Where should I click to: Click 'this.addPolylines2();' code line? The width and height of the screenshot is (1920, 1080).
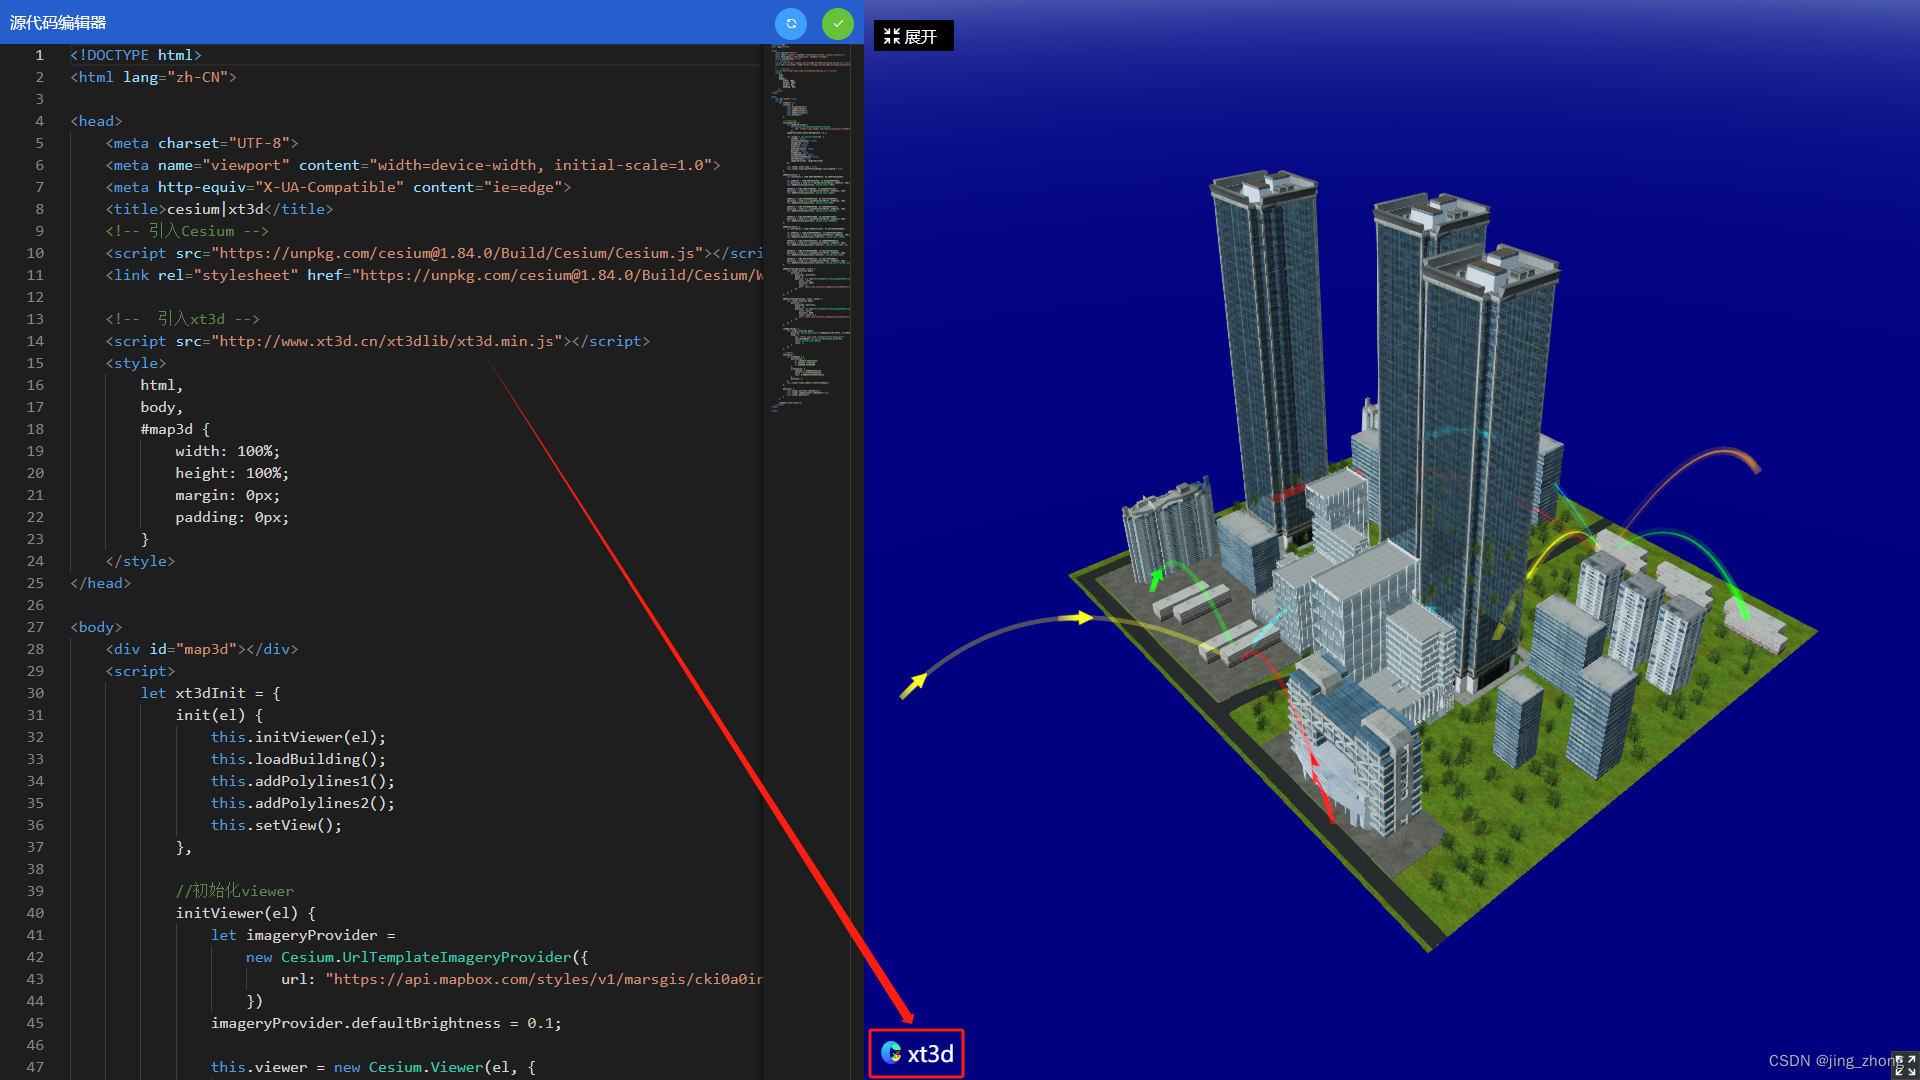(x=303, y=803)
